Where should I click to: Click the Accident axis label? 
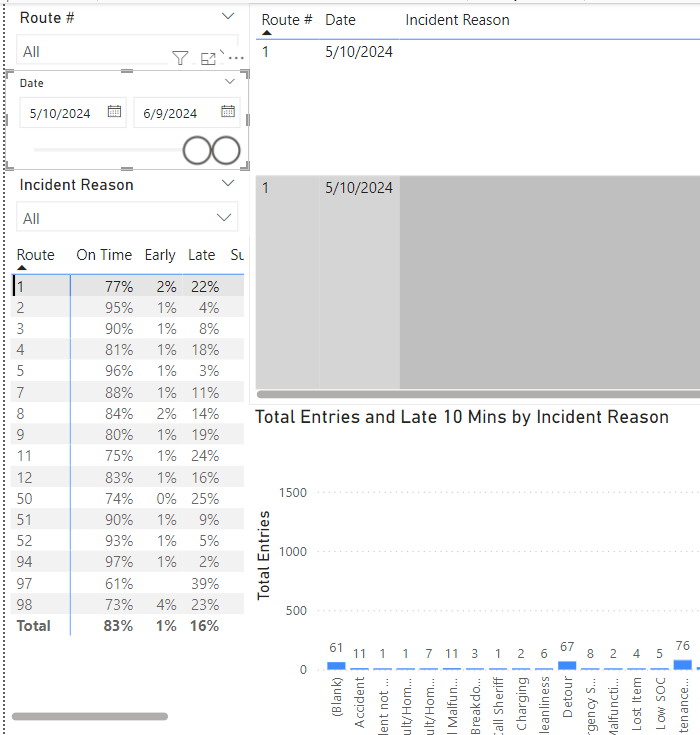coord(360,702)
